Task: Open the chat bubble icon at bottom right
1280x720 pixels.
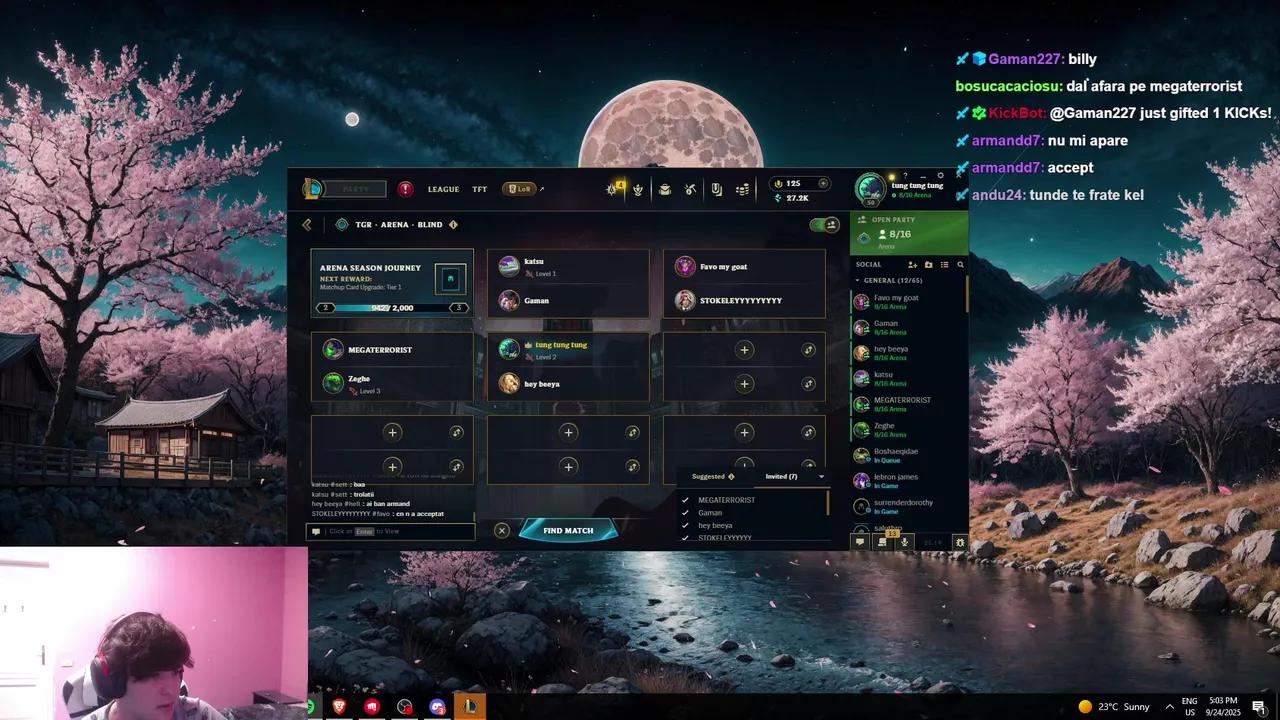Action: [859, 542]
